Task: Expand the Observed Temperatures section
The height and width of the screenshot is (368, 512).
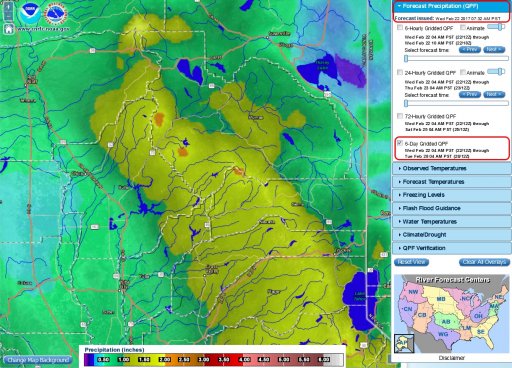Action: click(451, 168)
